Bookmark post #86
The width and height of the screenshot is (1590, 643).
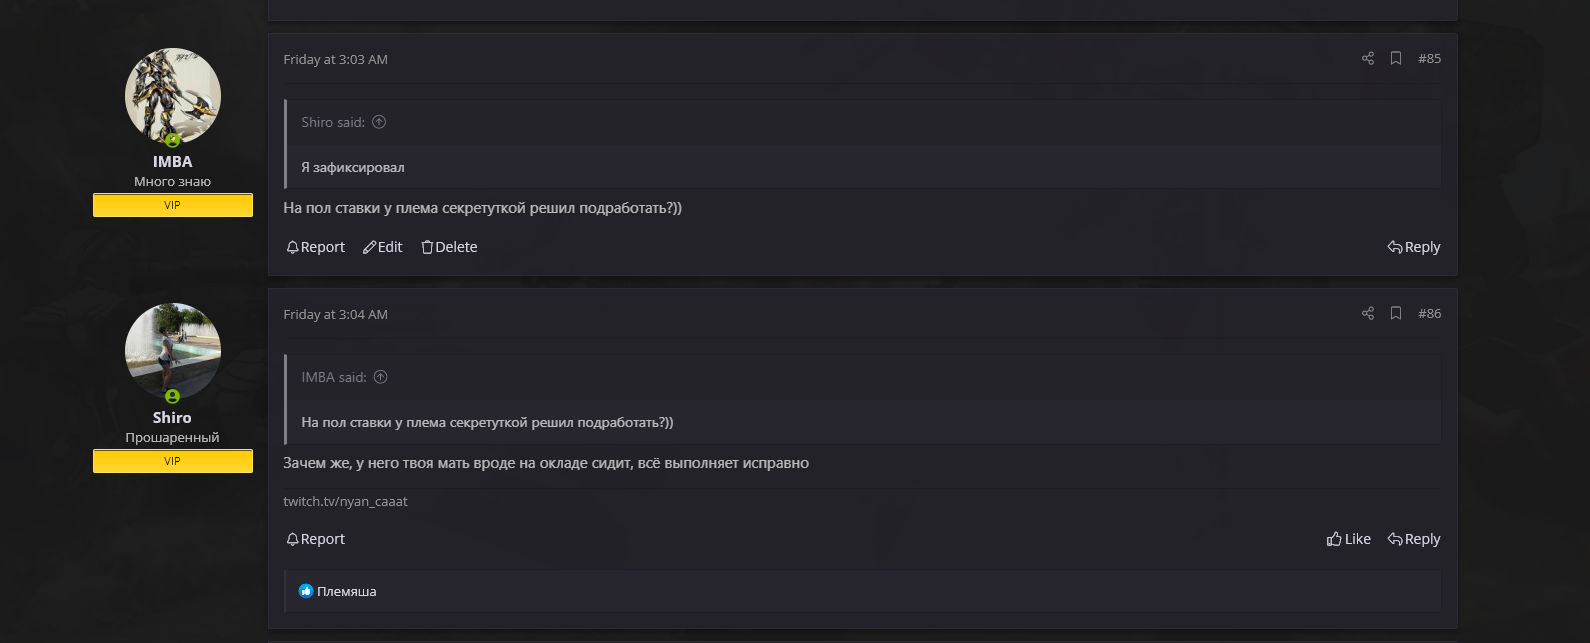point(1395,313)
